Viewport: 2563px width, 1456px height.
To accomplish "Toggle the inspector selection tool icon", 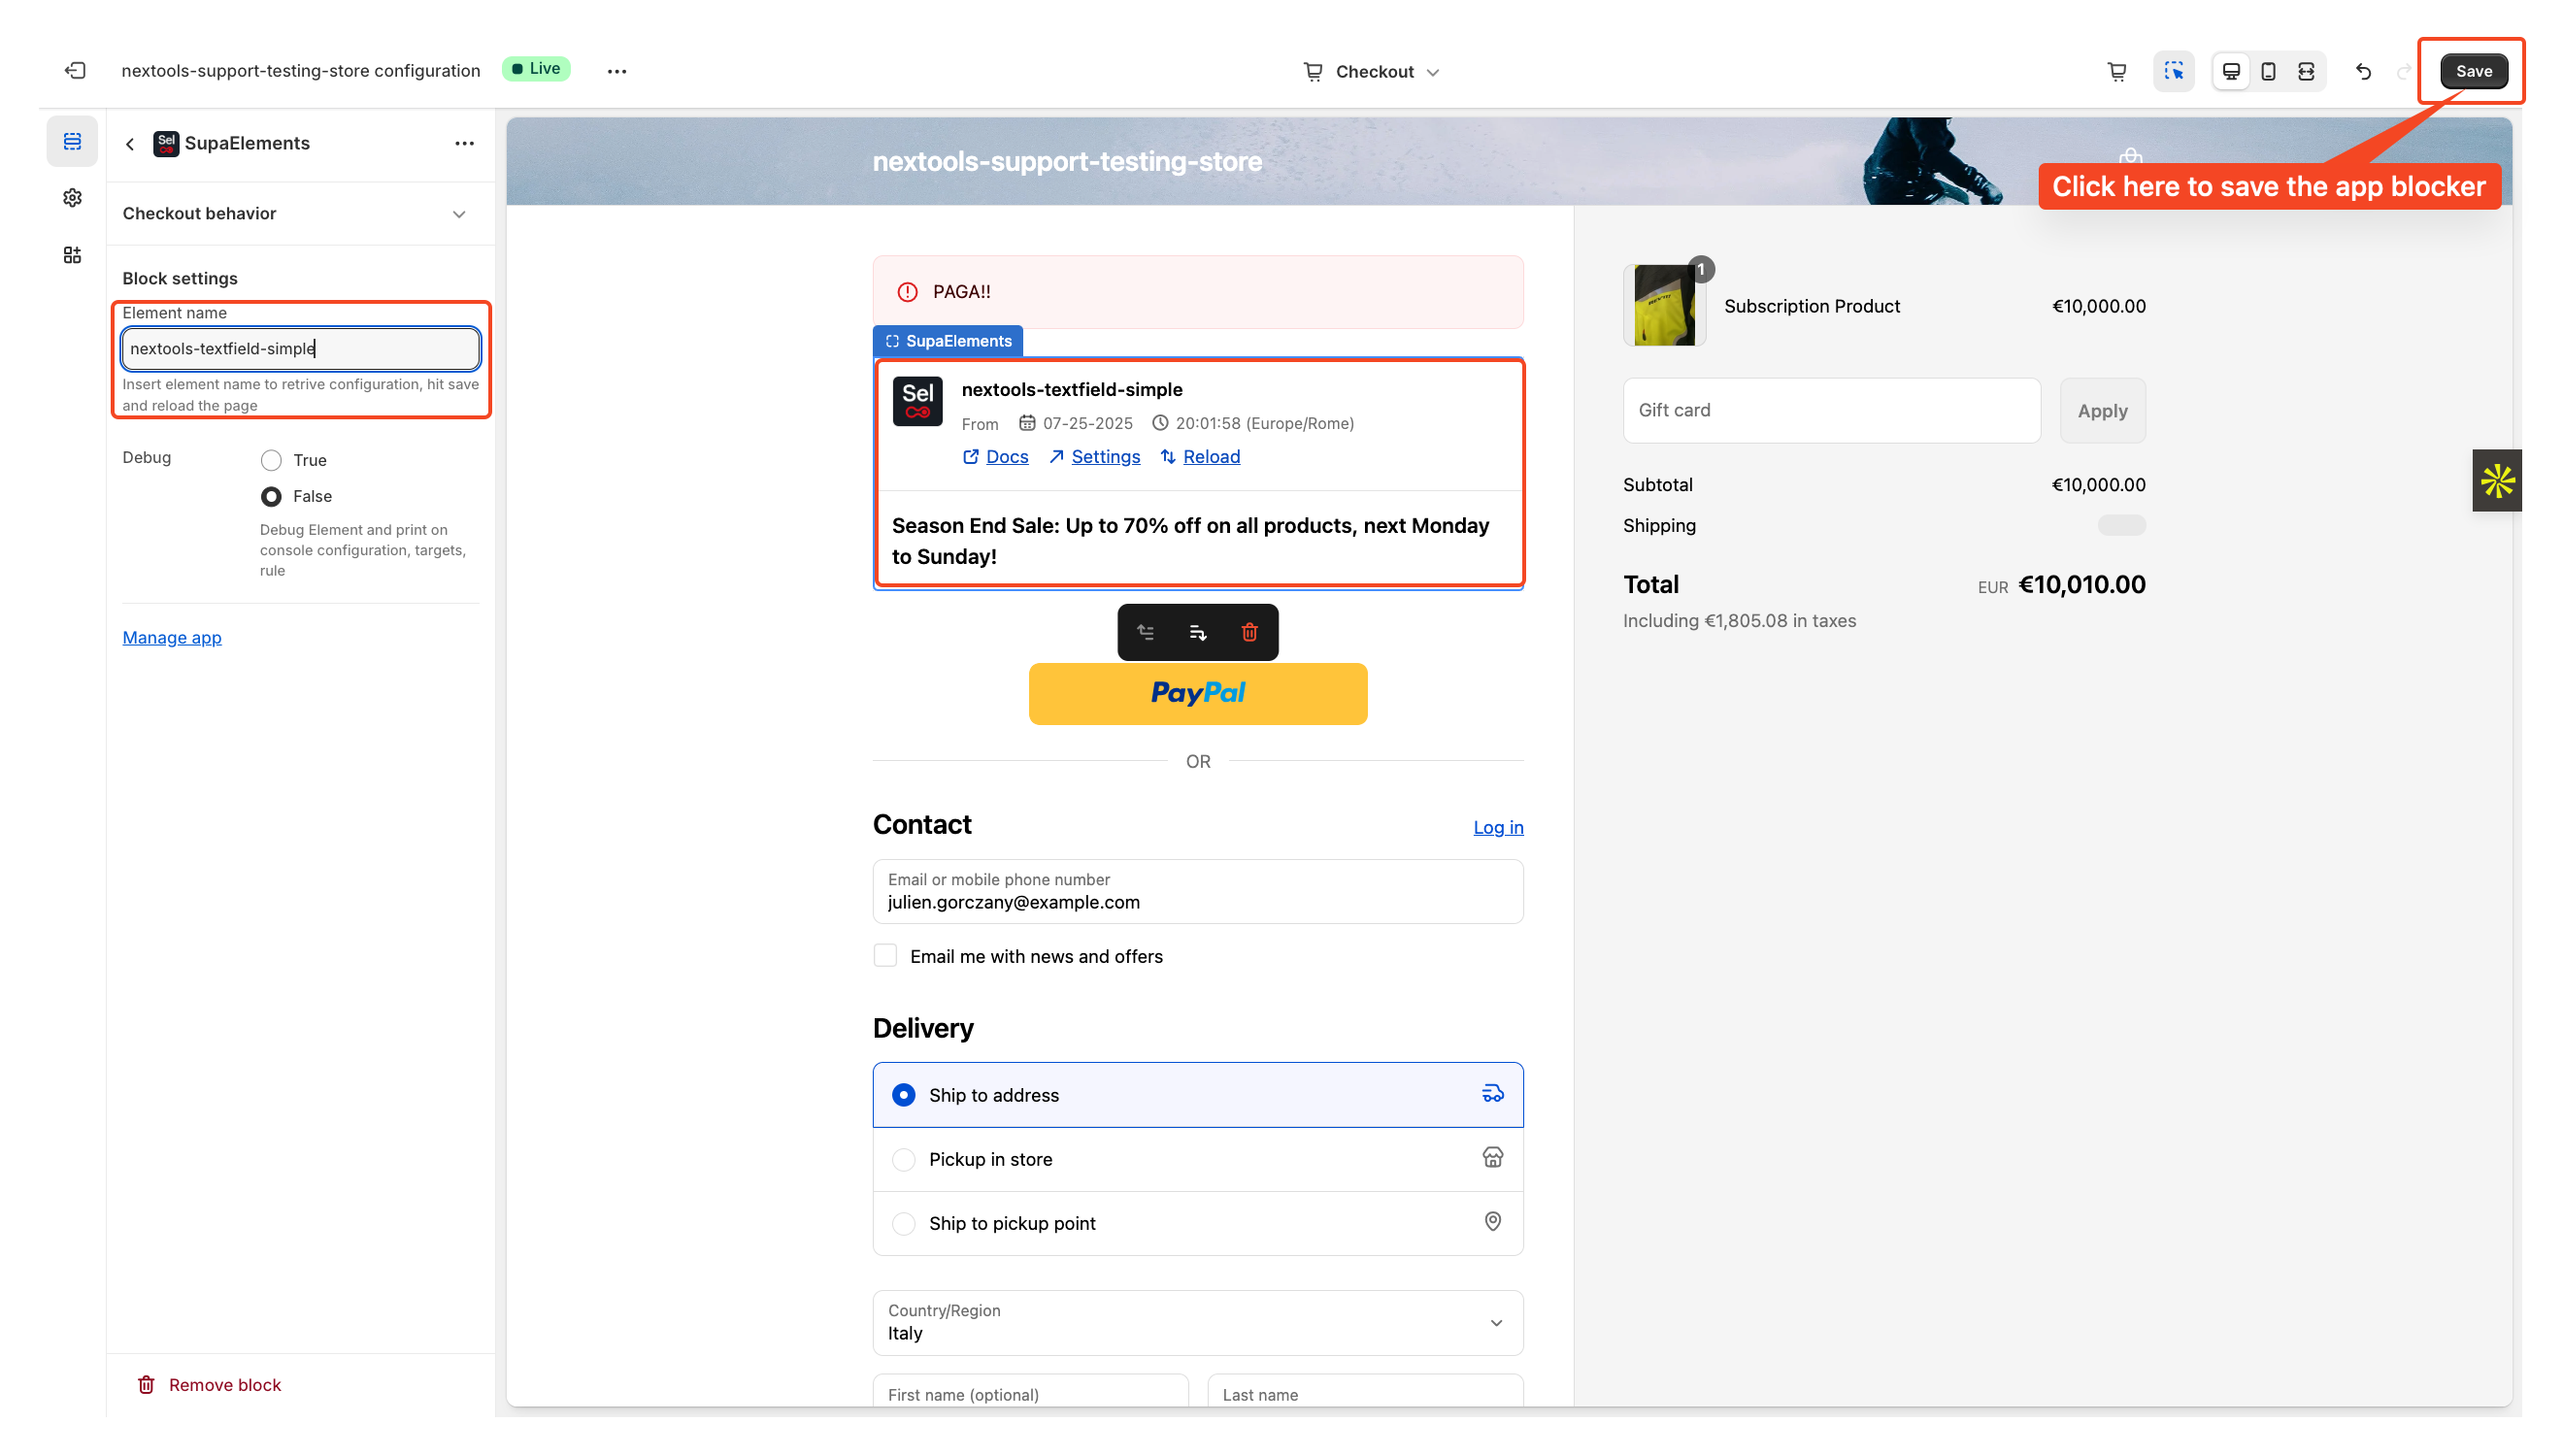I will 2173,71.
